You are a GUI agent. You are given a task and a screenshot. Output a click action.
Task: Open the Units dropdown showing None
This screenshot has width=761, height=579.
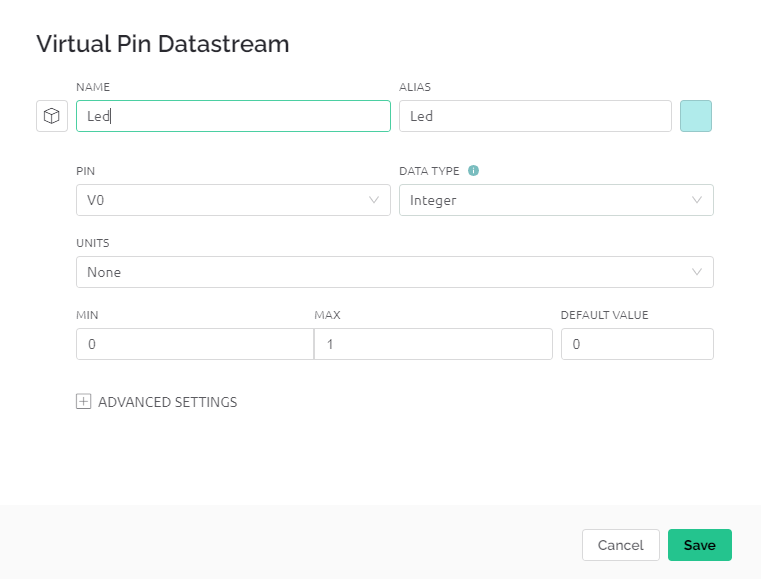pyautogui.click(x=395, y=272)
